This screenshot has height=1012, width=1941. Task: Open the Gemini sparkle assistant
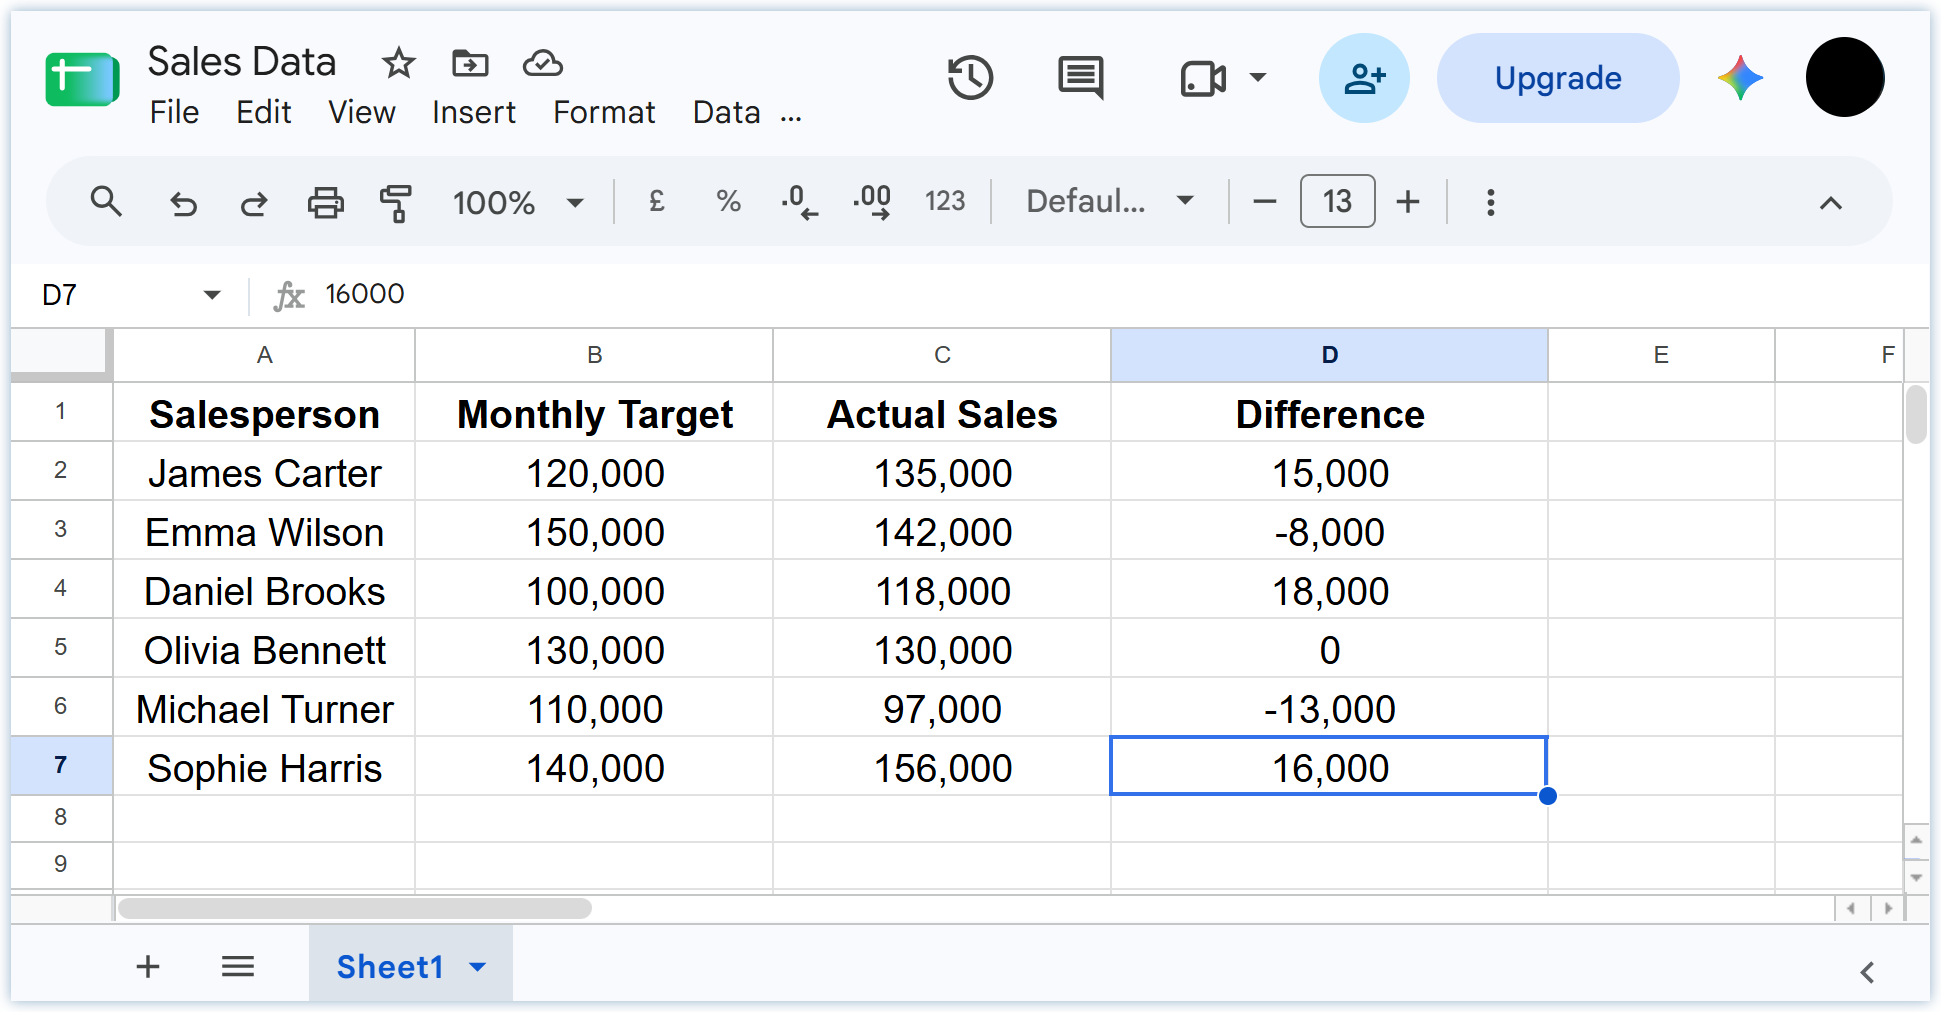pos(1740,78)
